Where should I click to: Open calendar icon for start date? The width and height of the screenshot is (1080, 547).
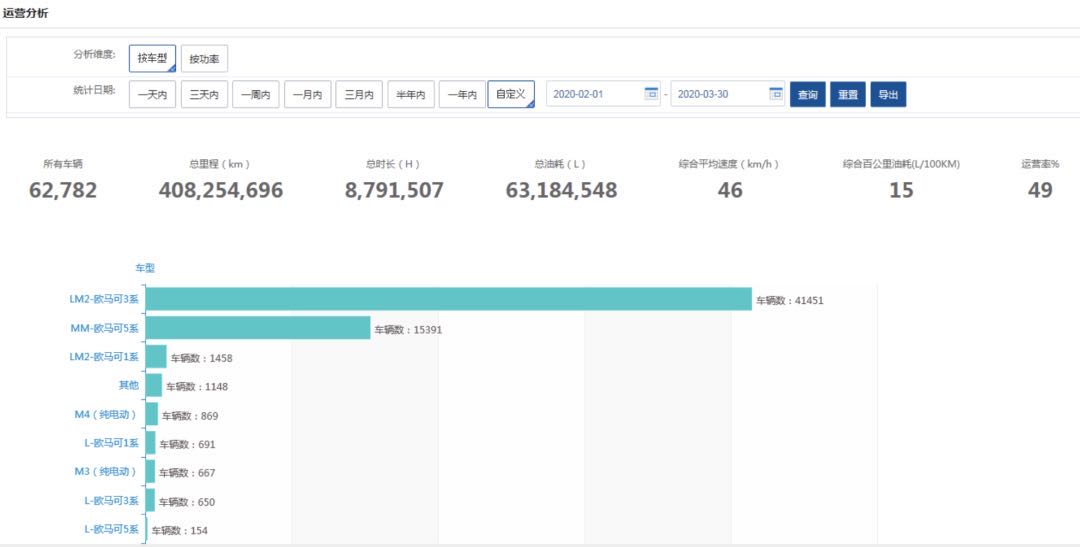point(651,94)
